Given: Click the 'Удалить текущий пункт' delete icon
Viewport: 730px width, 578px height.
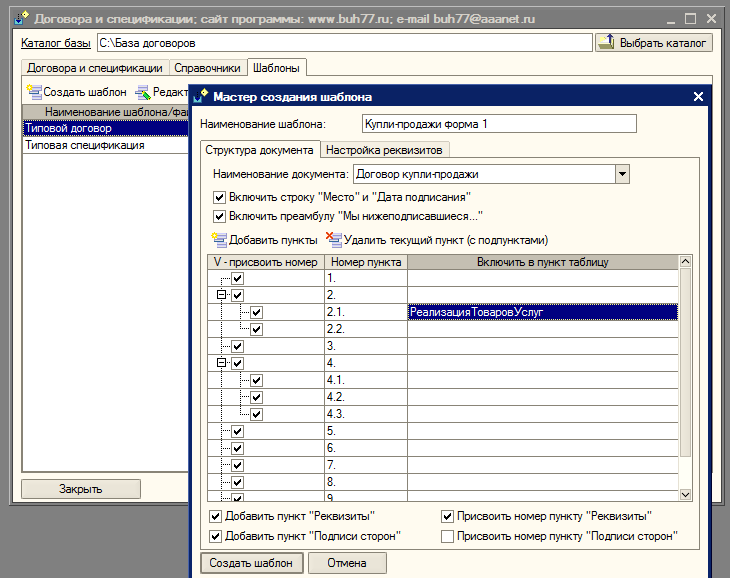Looking at the screenshot, I should (x=334, y=239).
